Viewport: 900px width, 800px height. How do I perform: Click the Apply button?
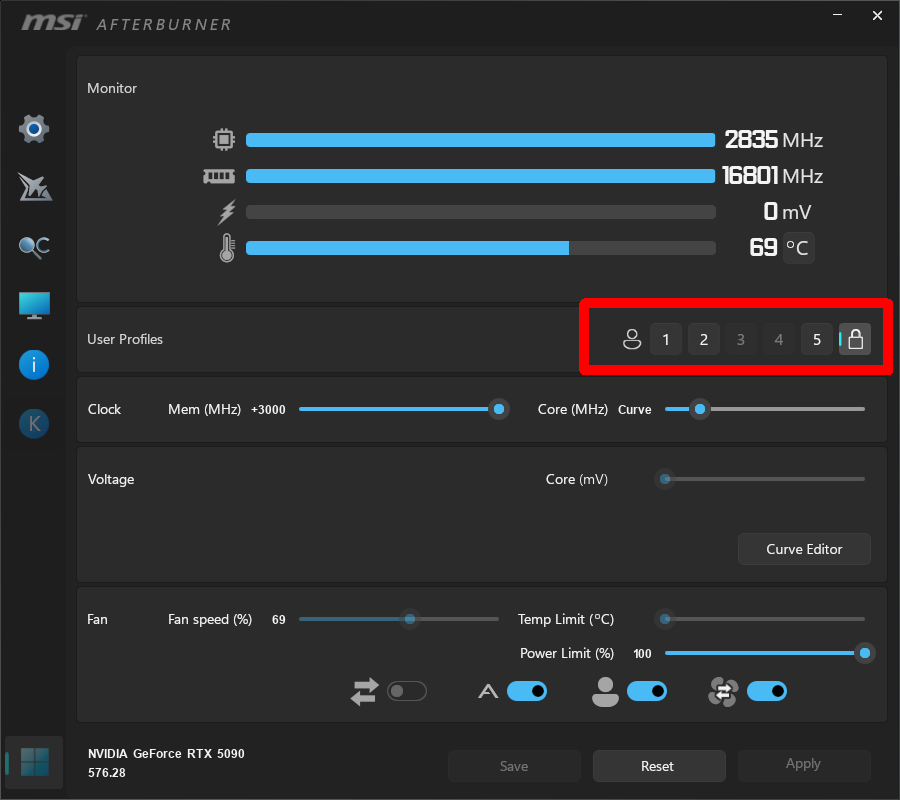804,766
